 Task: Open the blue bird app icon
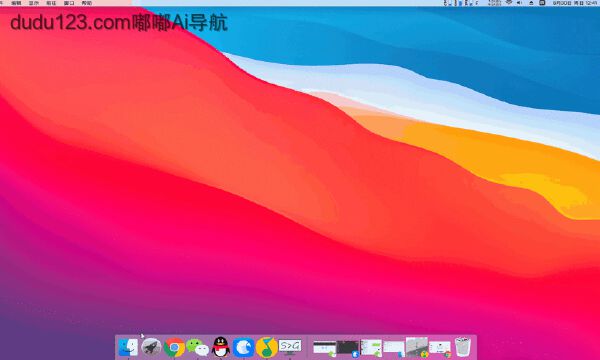244,347
